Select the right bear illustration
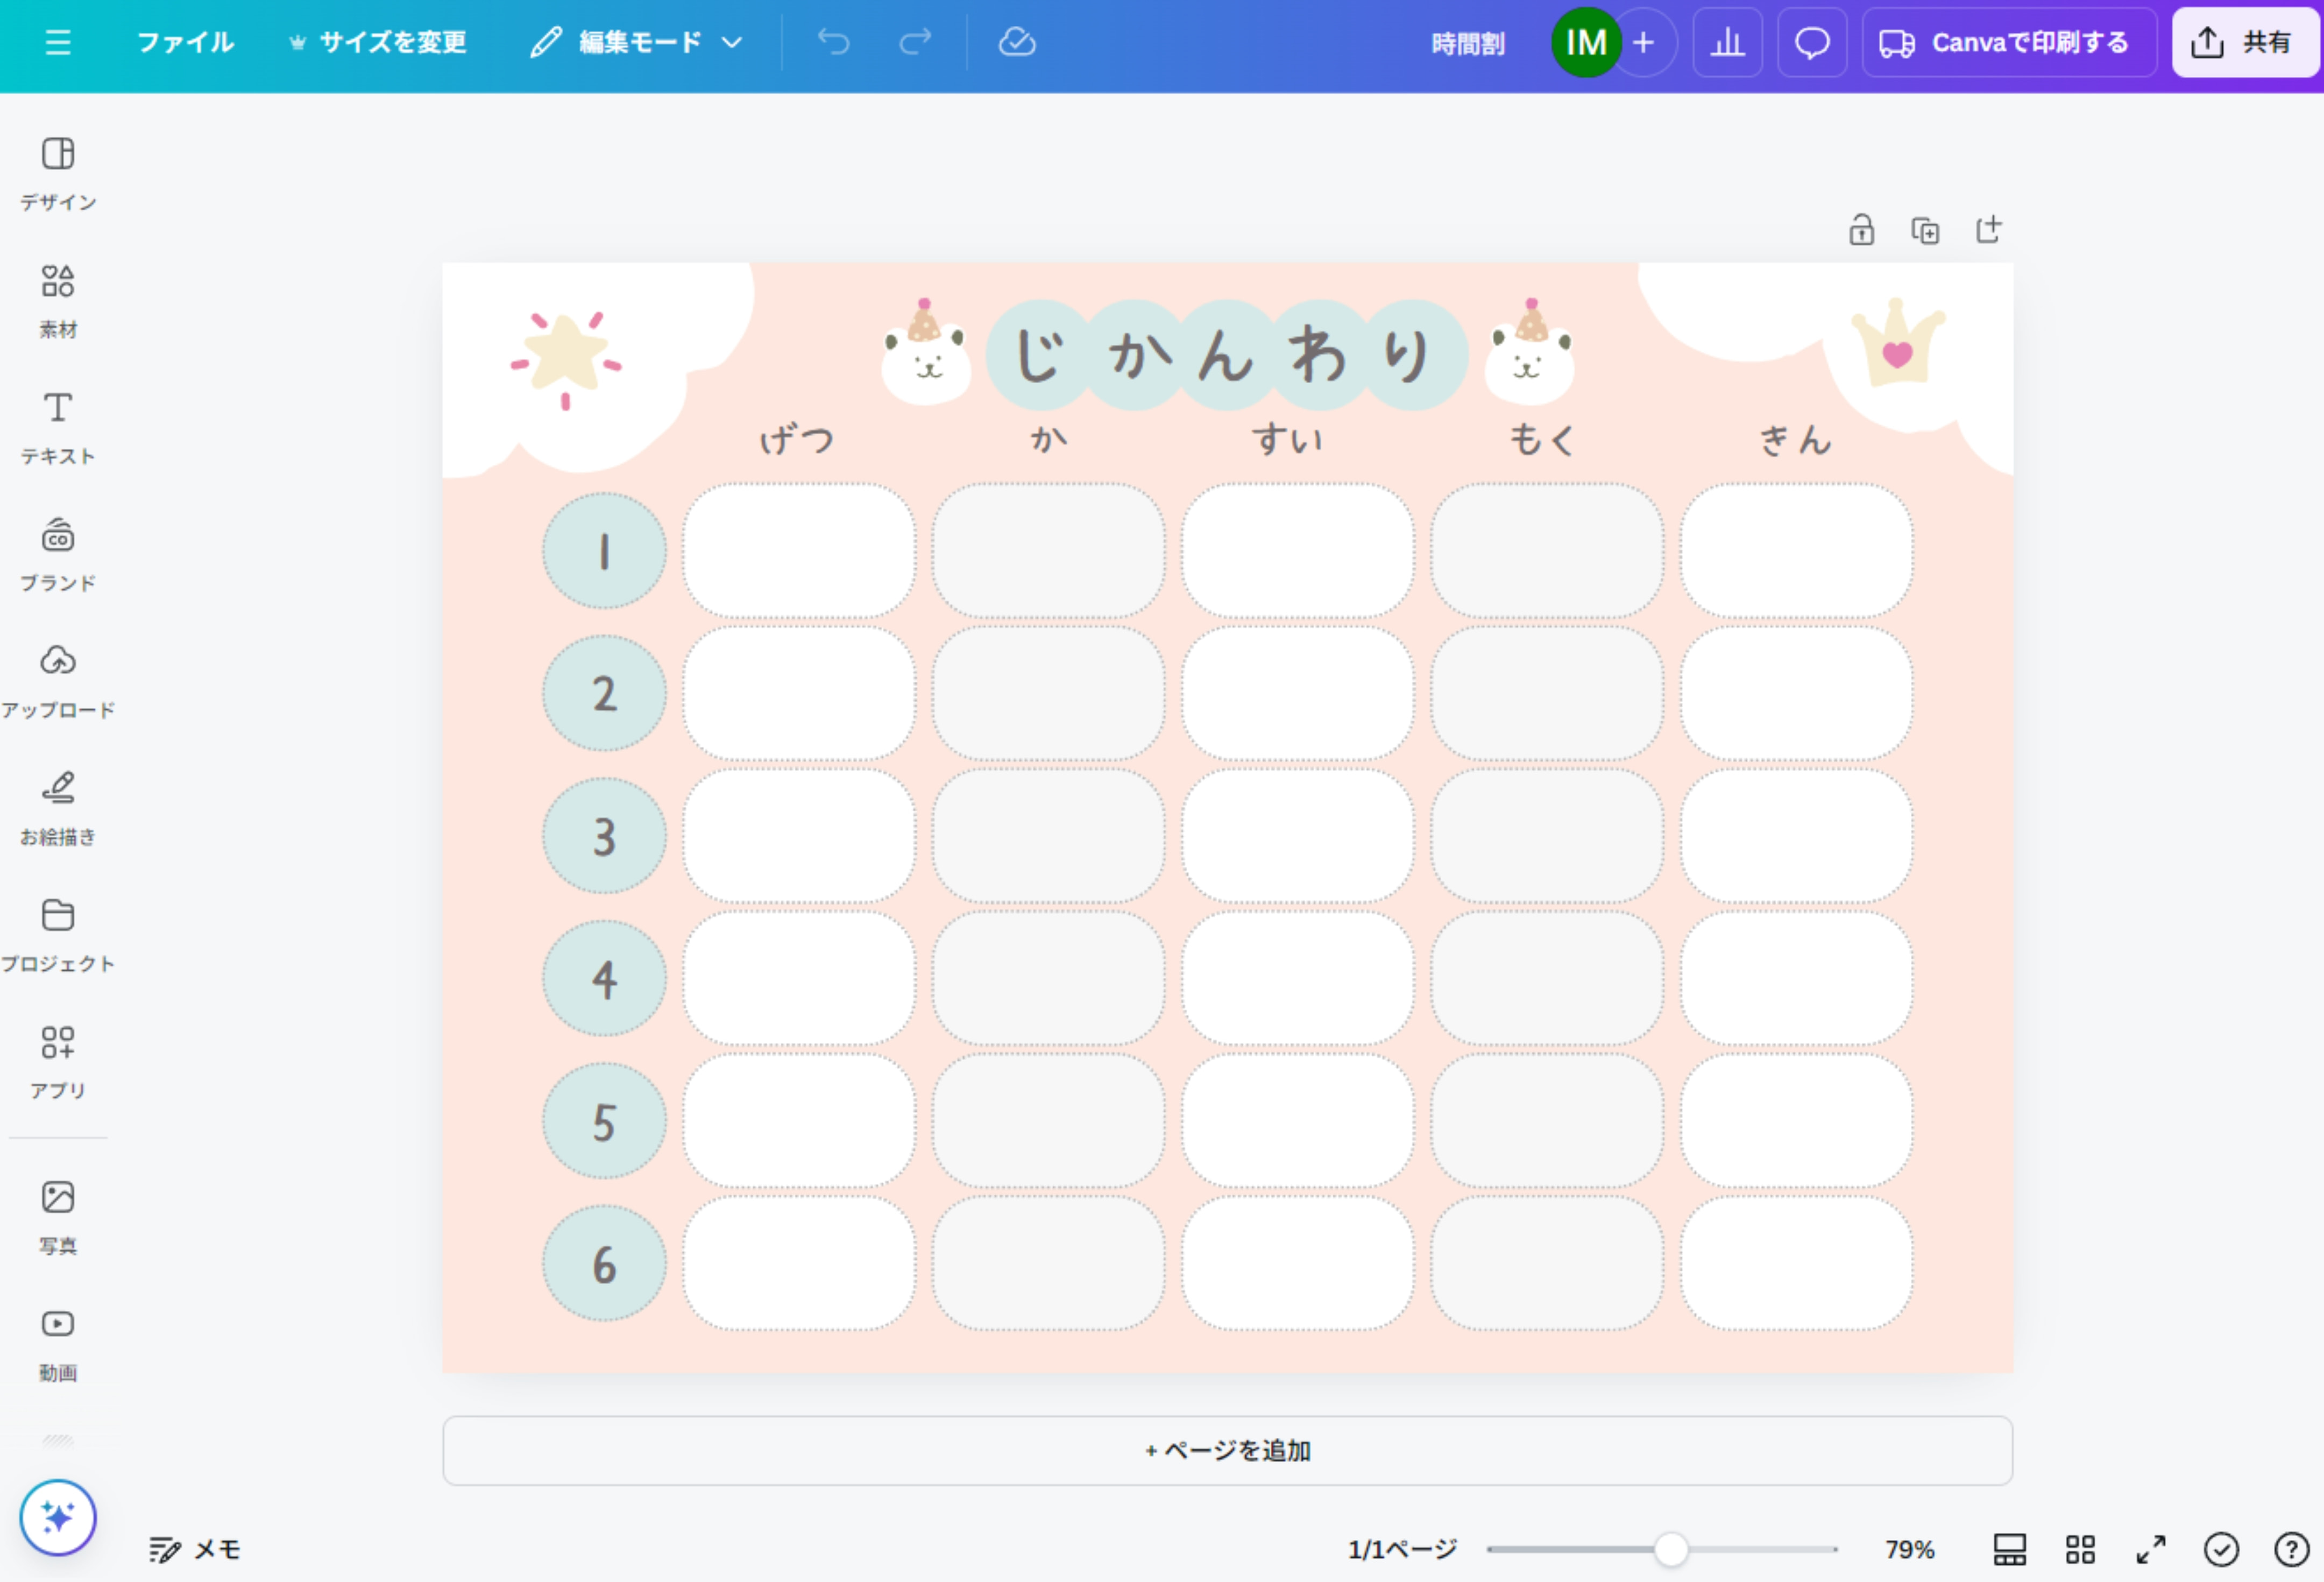 coord(1530,351)
